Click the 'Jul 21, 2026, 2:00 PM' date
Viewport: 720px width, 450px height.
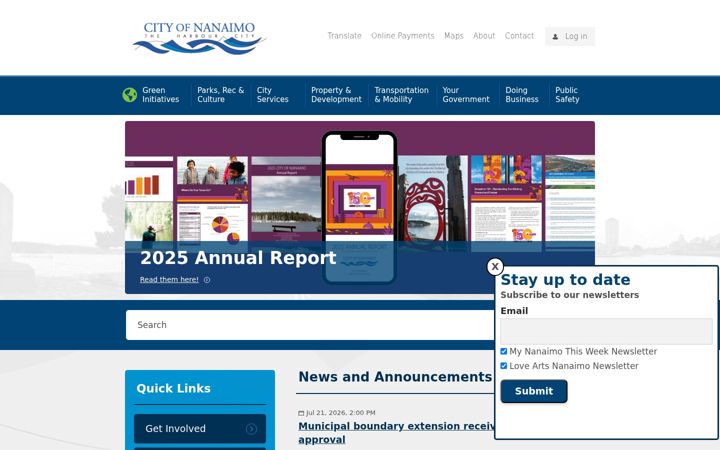coord(341,413)
